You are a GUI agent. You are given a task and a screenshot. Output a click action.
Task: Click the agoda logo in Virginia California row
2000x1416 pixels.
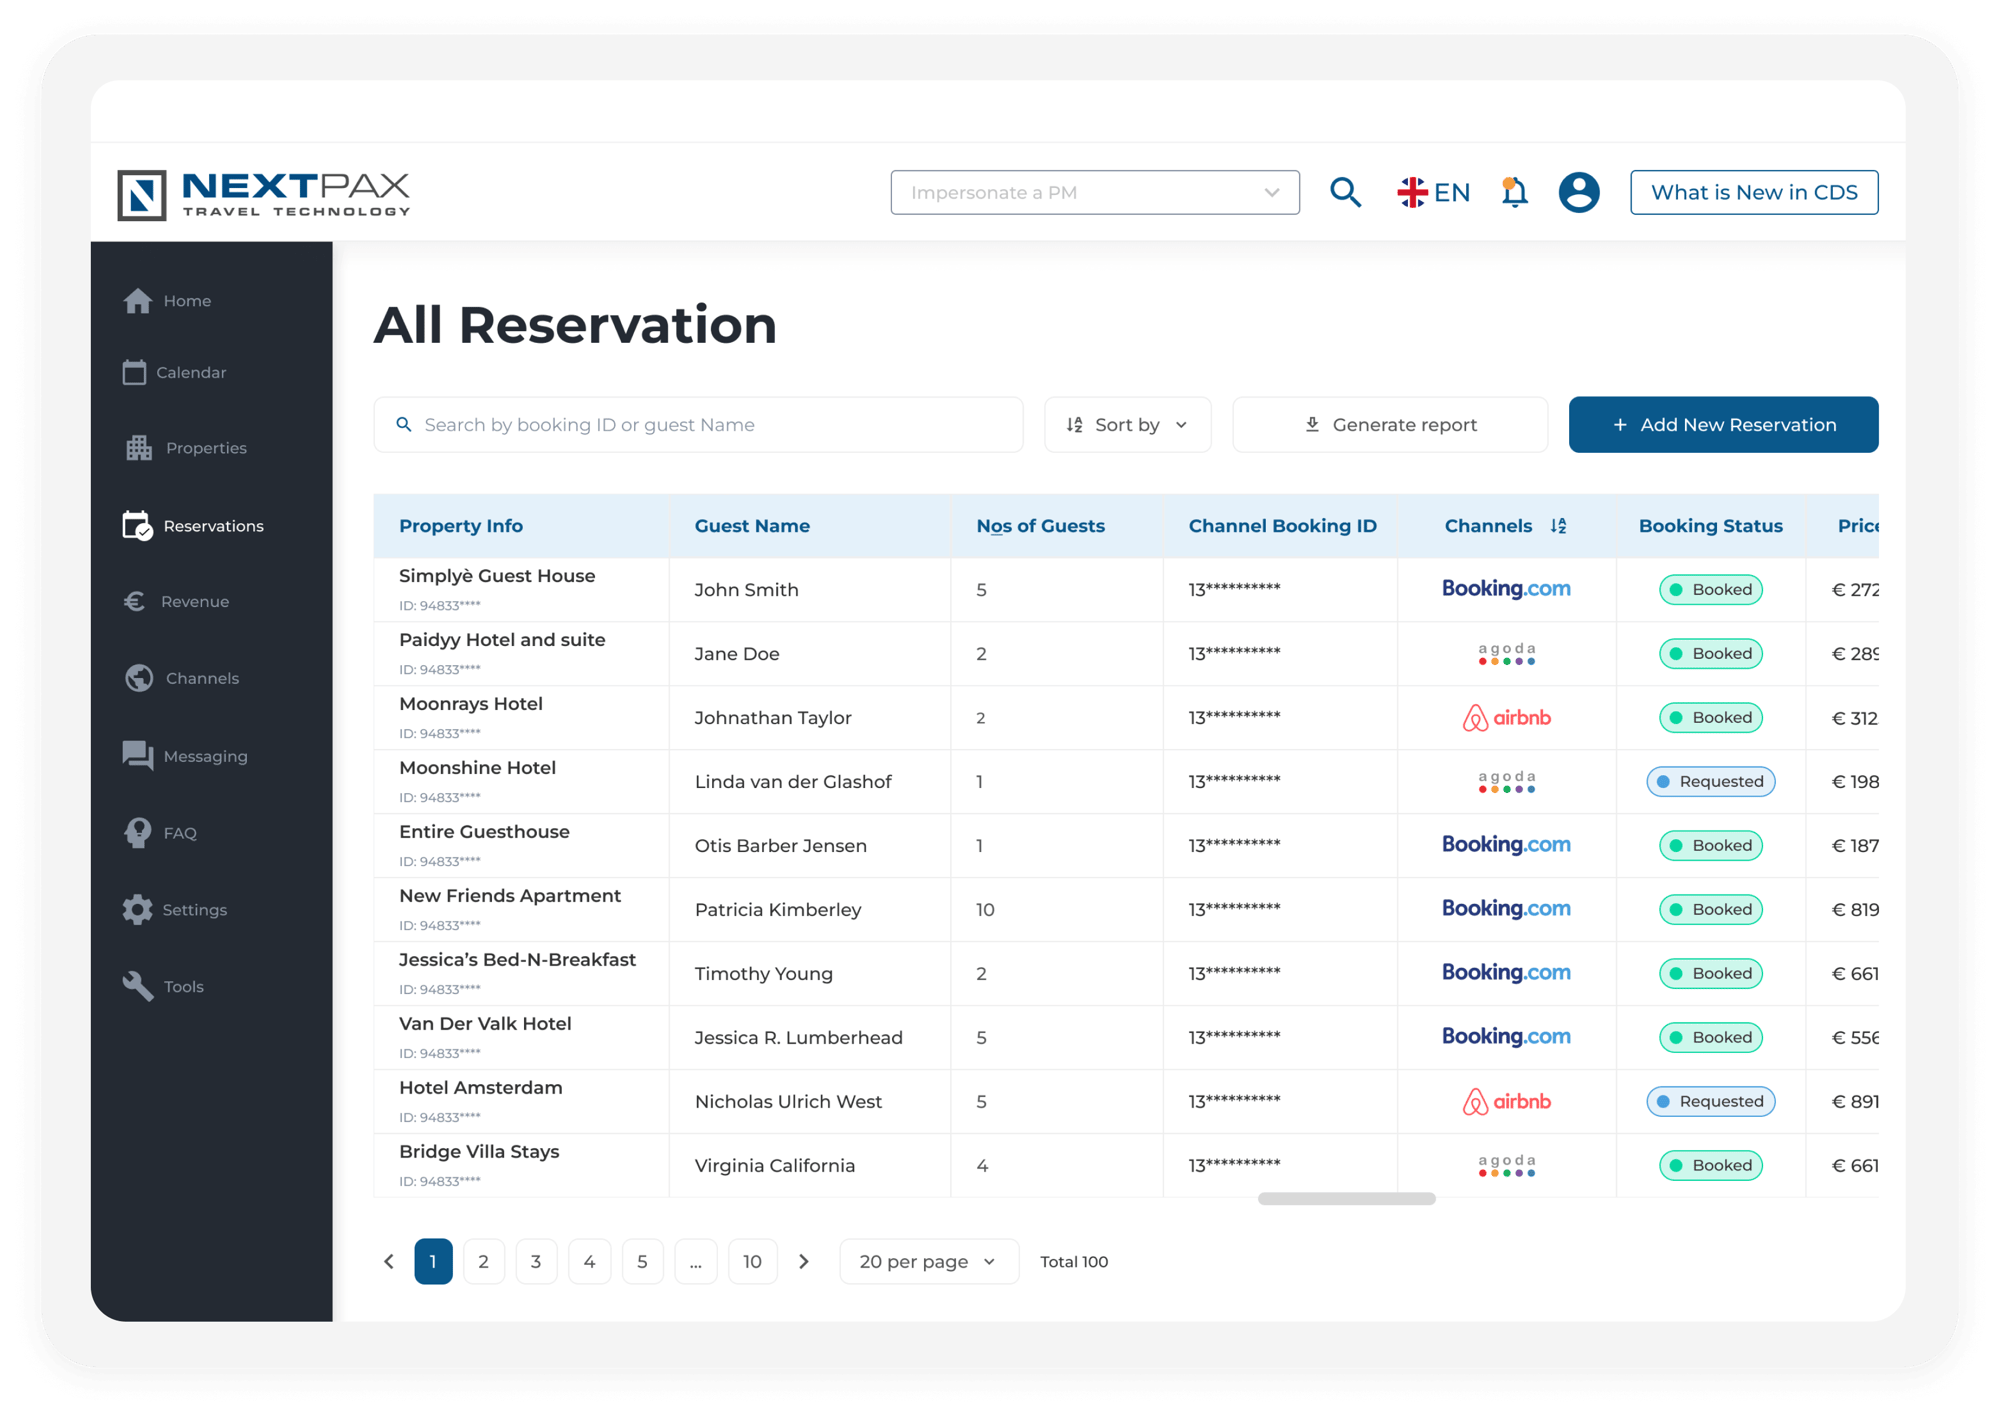click(1506, 1165)
